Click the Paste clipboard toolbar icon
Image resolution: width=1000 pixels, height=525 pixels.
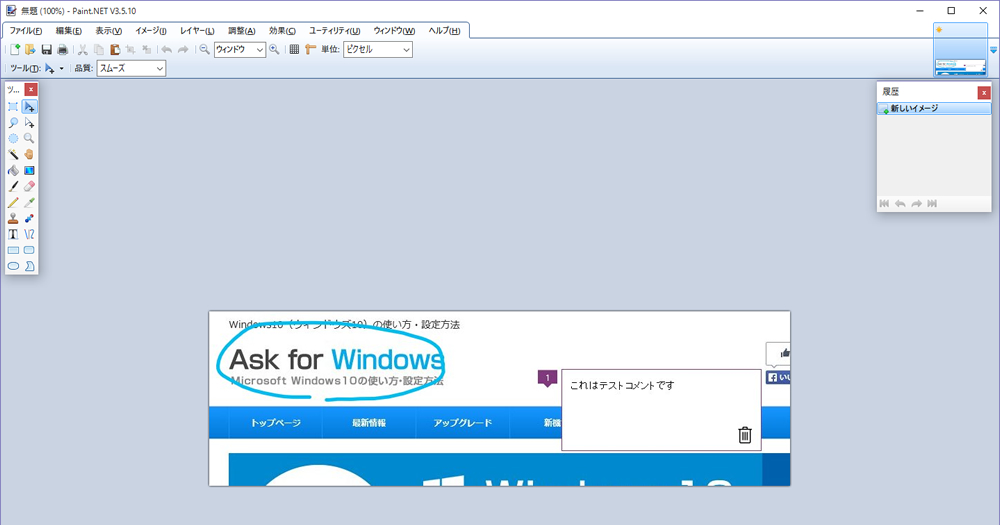click(x=115, y=49)
